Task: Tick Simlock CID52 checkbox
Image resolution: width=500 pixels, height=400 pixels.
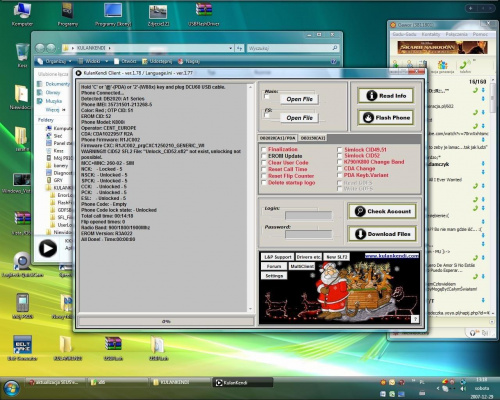Action: click(340, 156)
